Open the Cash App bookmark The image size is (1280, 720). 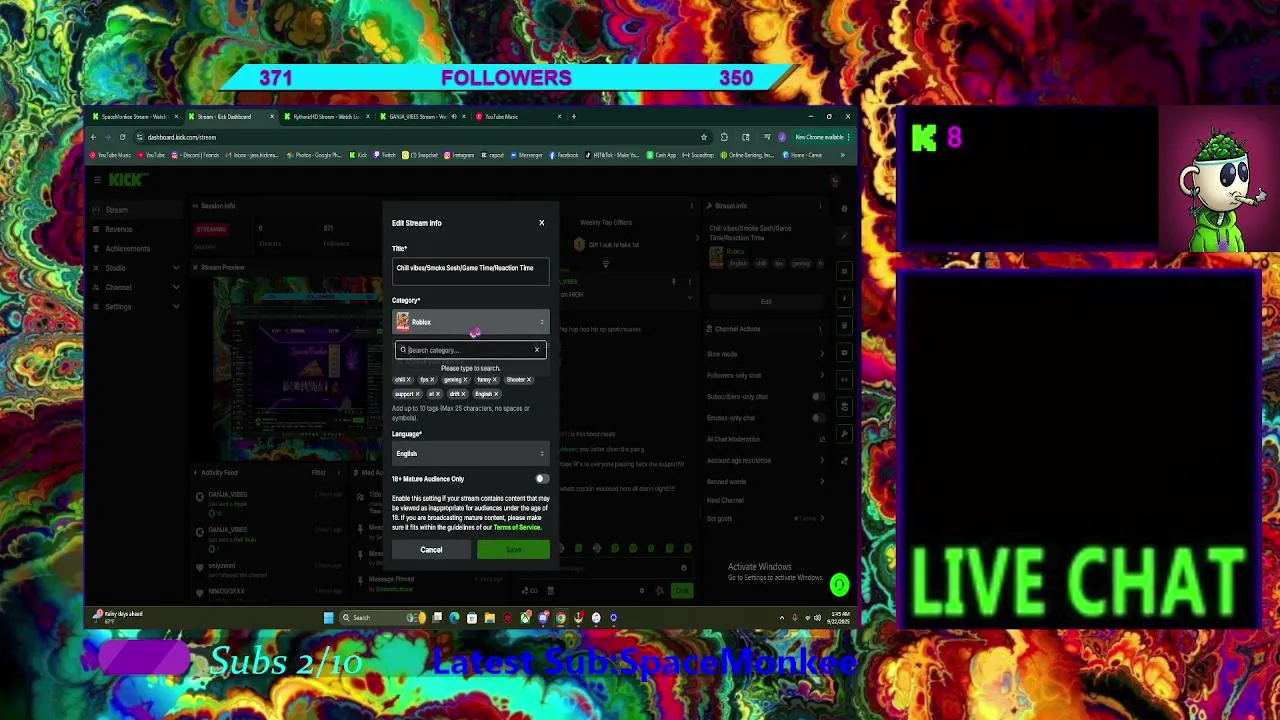(662, 155)
